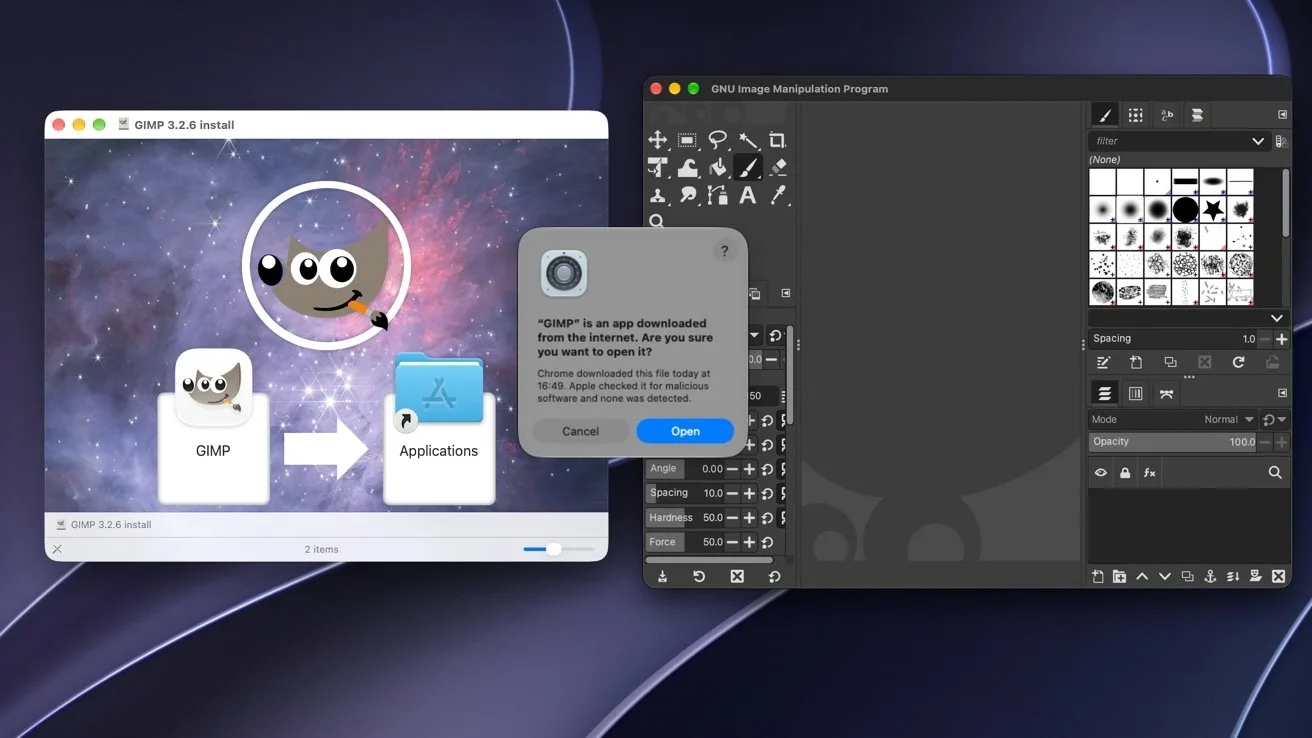Switch to the Paths tab in layers dock

1166,393
